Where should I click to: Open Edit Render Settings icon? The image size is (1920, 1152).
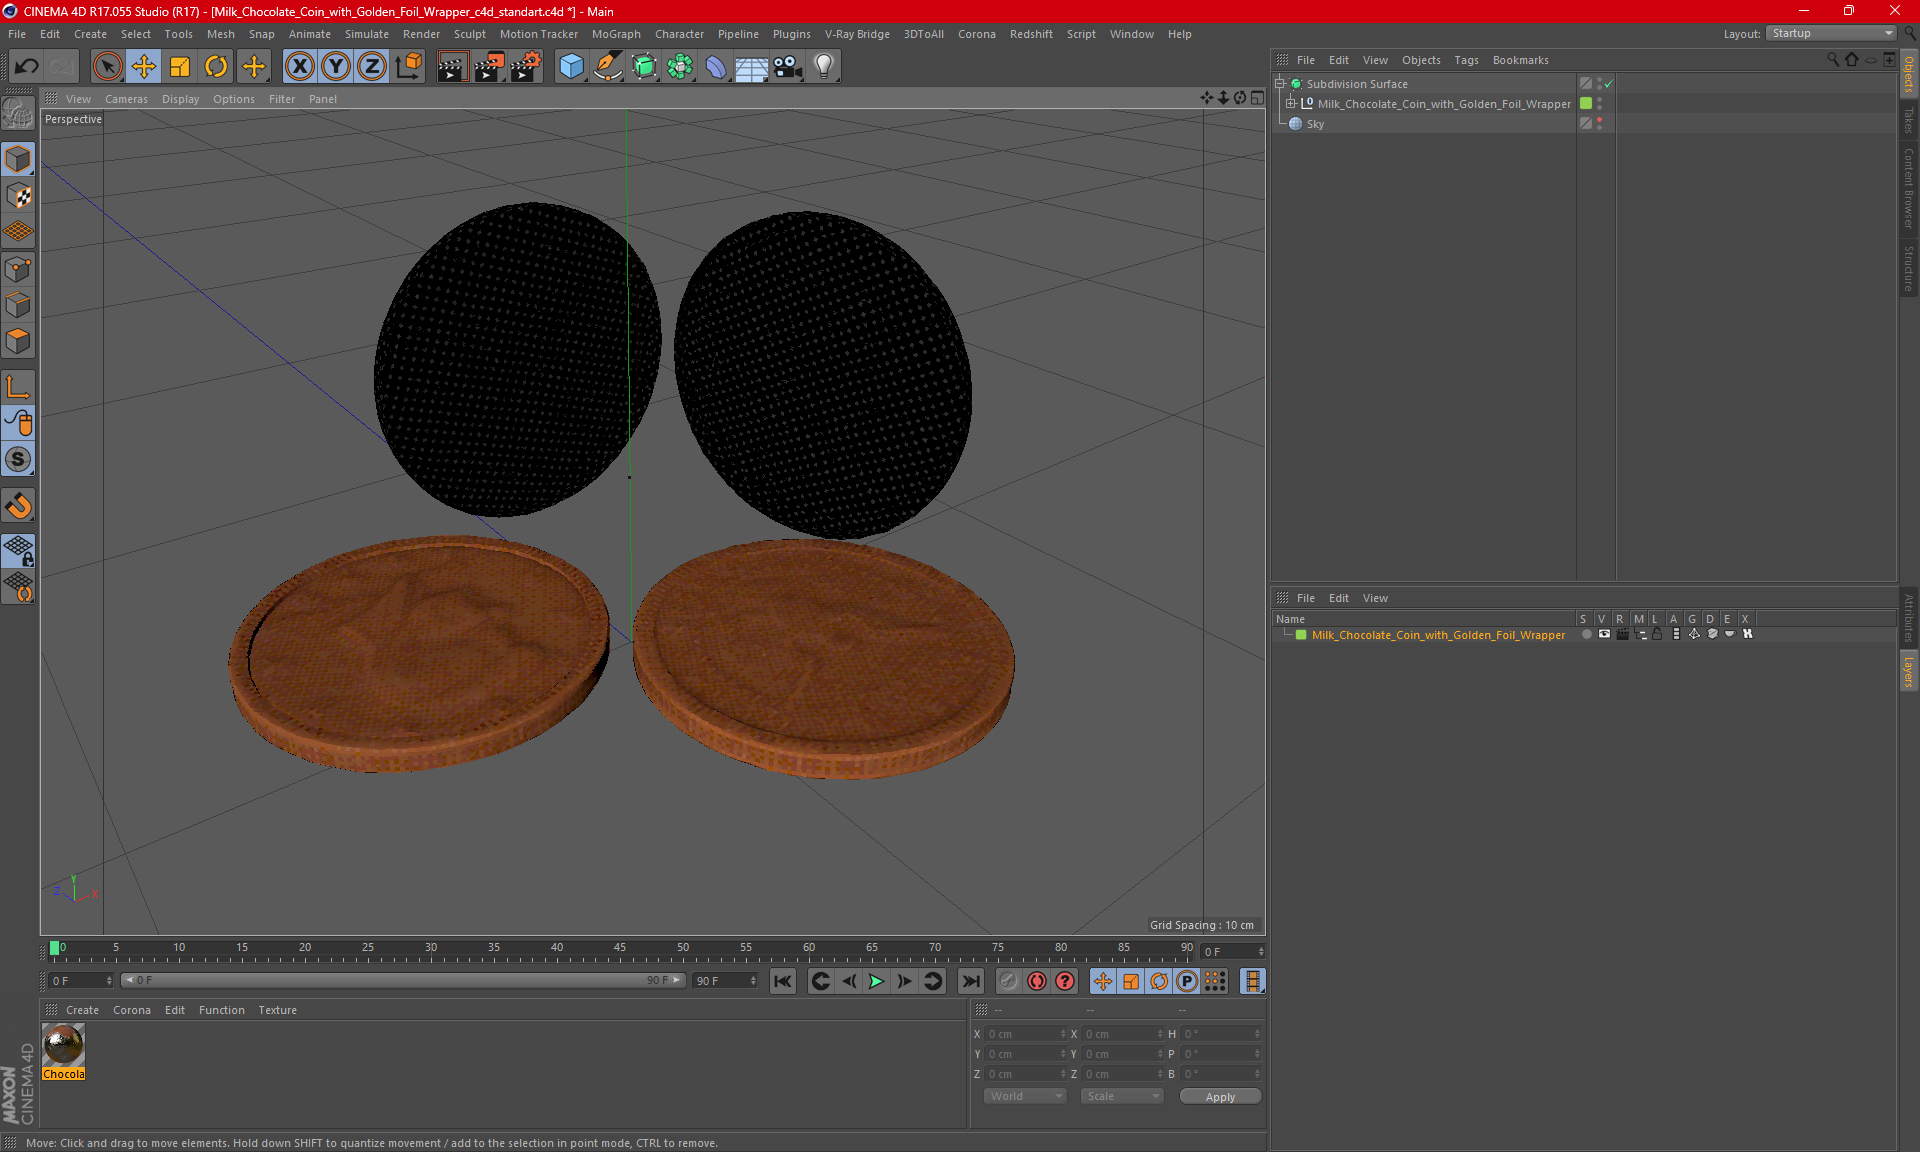[x=526, y=67]
